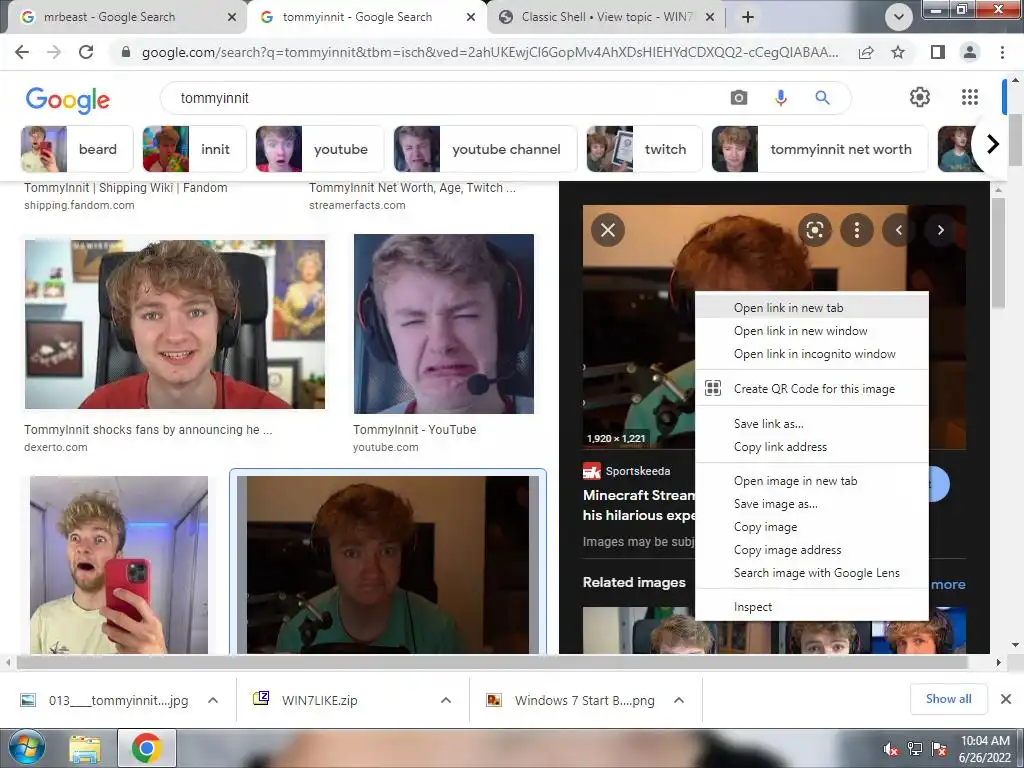Show next image in preview
Screen dimensions: 1024x768
click(940, 230)
